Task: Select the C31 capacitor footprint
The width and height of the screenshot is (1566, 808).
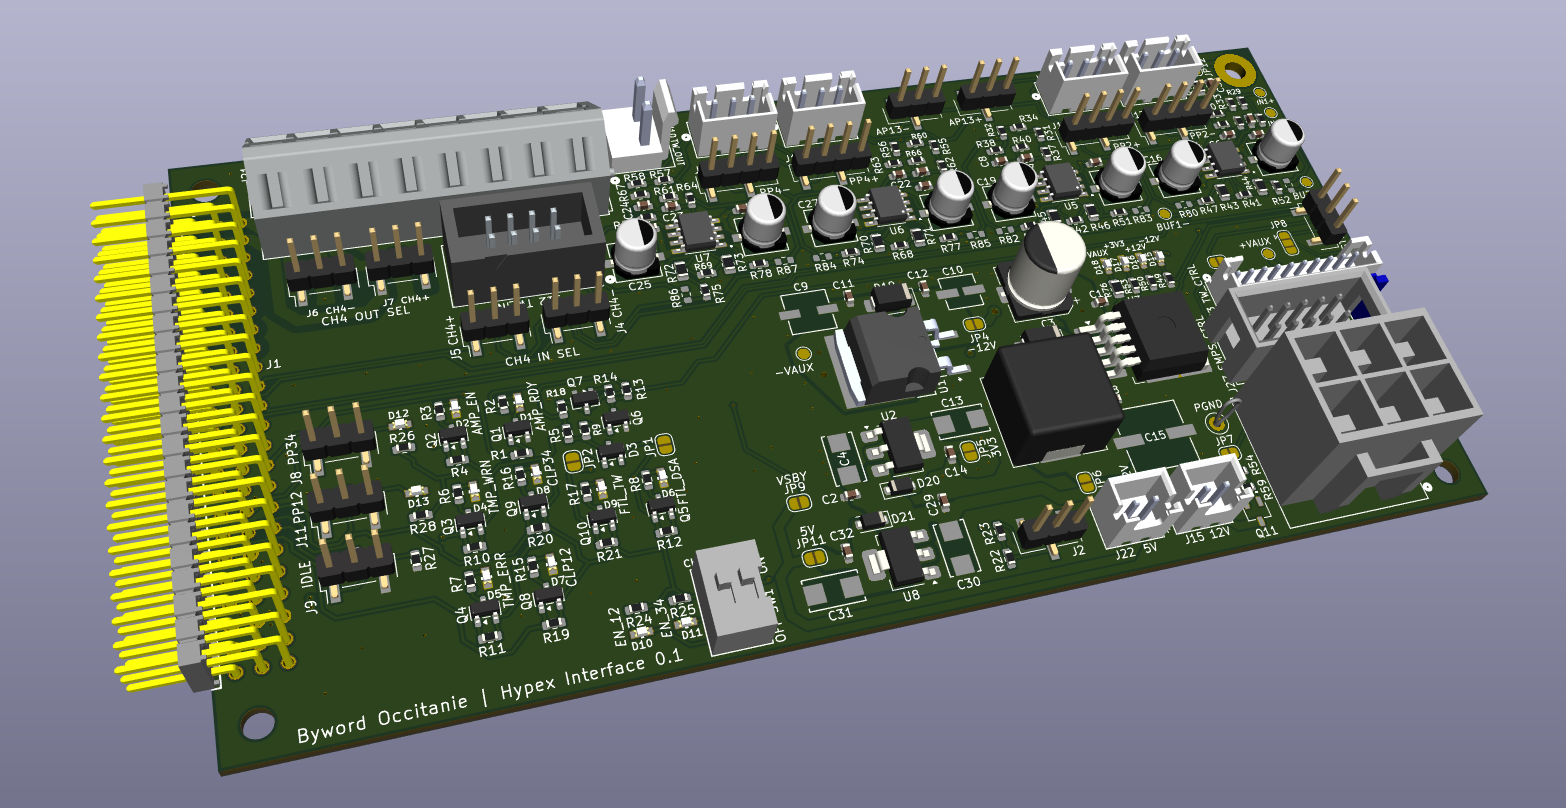Action: point(833,589)
